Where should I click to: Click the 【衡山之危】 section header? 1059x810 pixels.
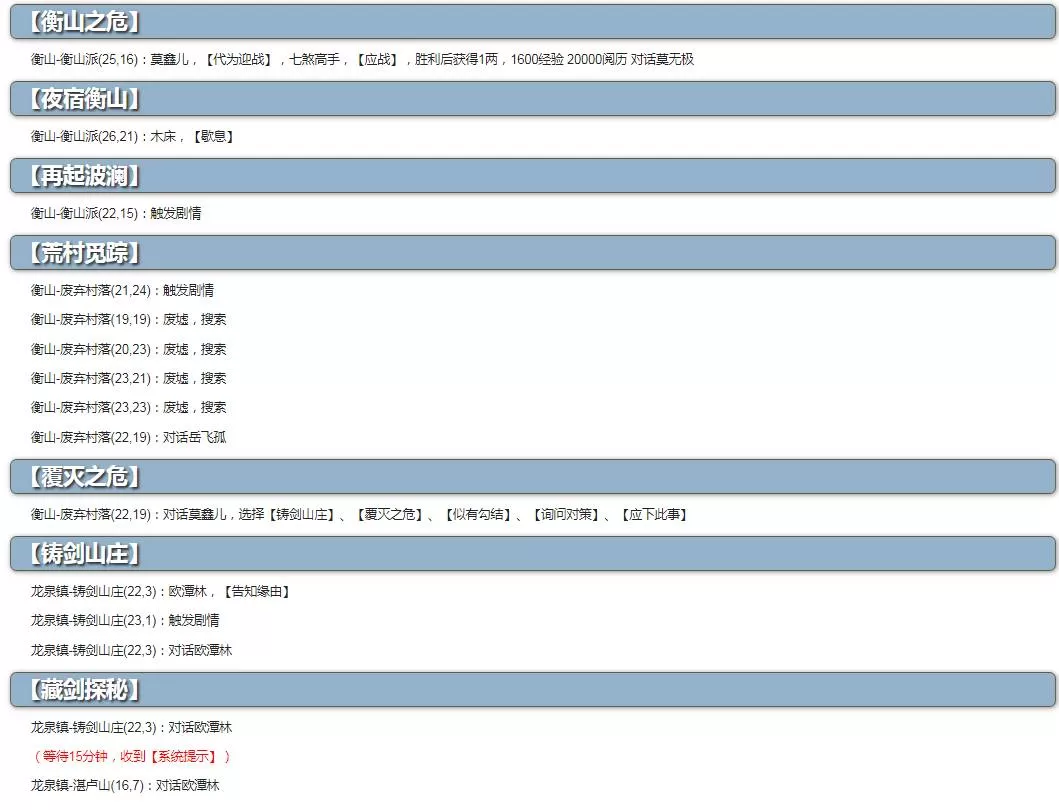532,22
